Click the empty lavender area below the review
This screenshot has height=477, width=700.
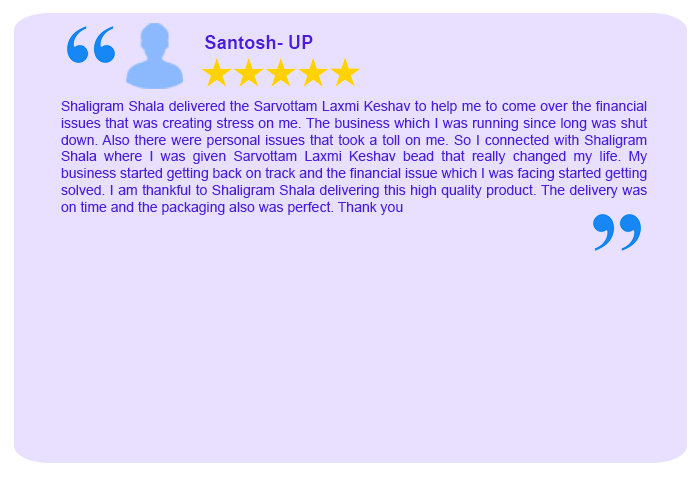pyautogui.click(x=350, y=348)
